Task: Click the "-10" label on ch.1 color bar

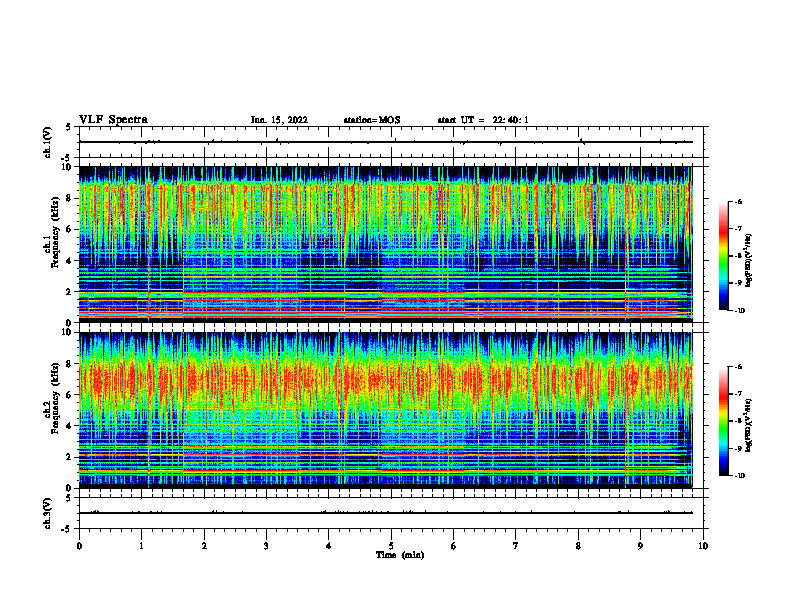Action: click(x=740, y=311)
